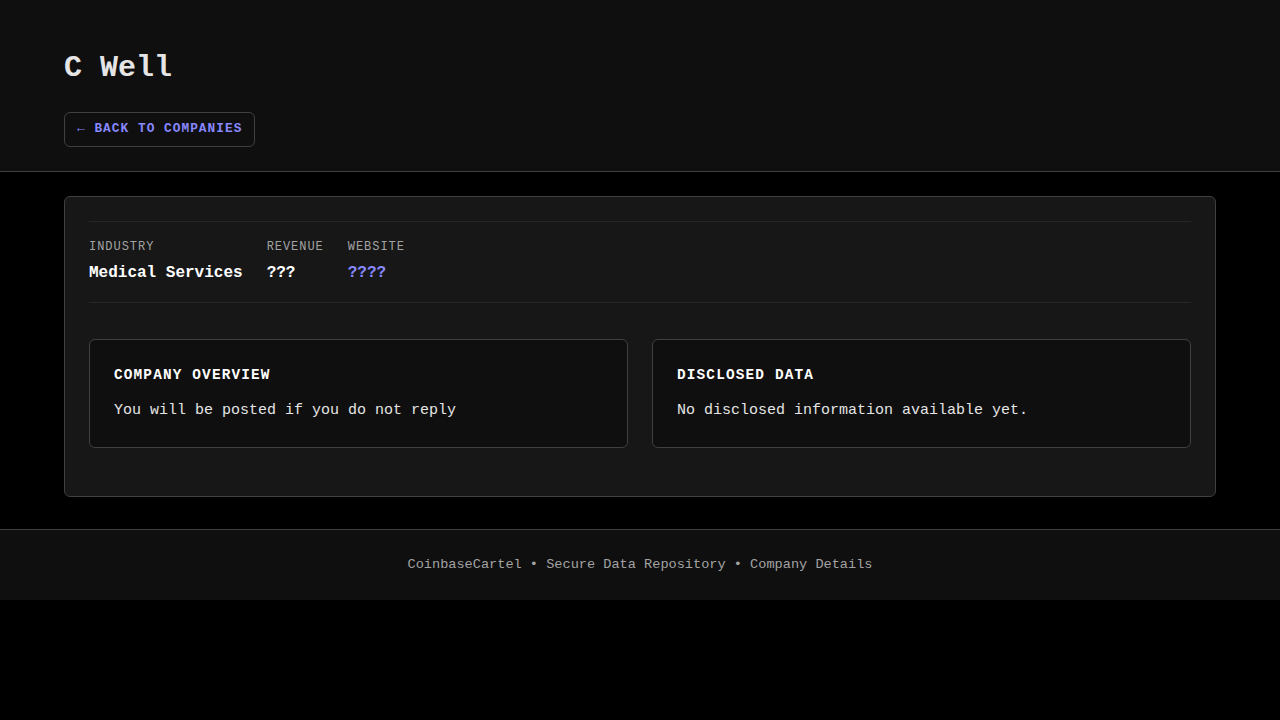Click the ??? revenue value

click(280, 272)
